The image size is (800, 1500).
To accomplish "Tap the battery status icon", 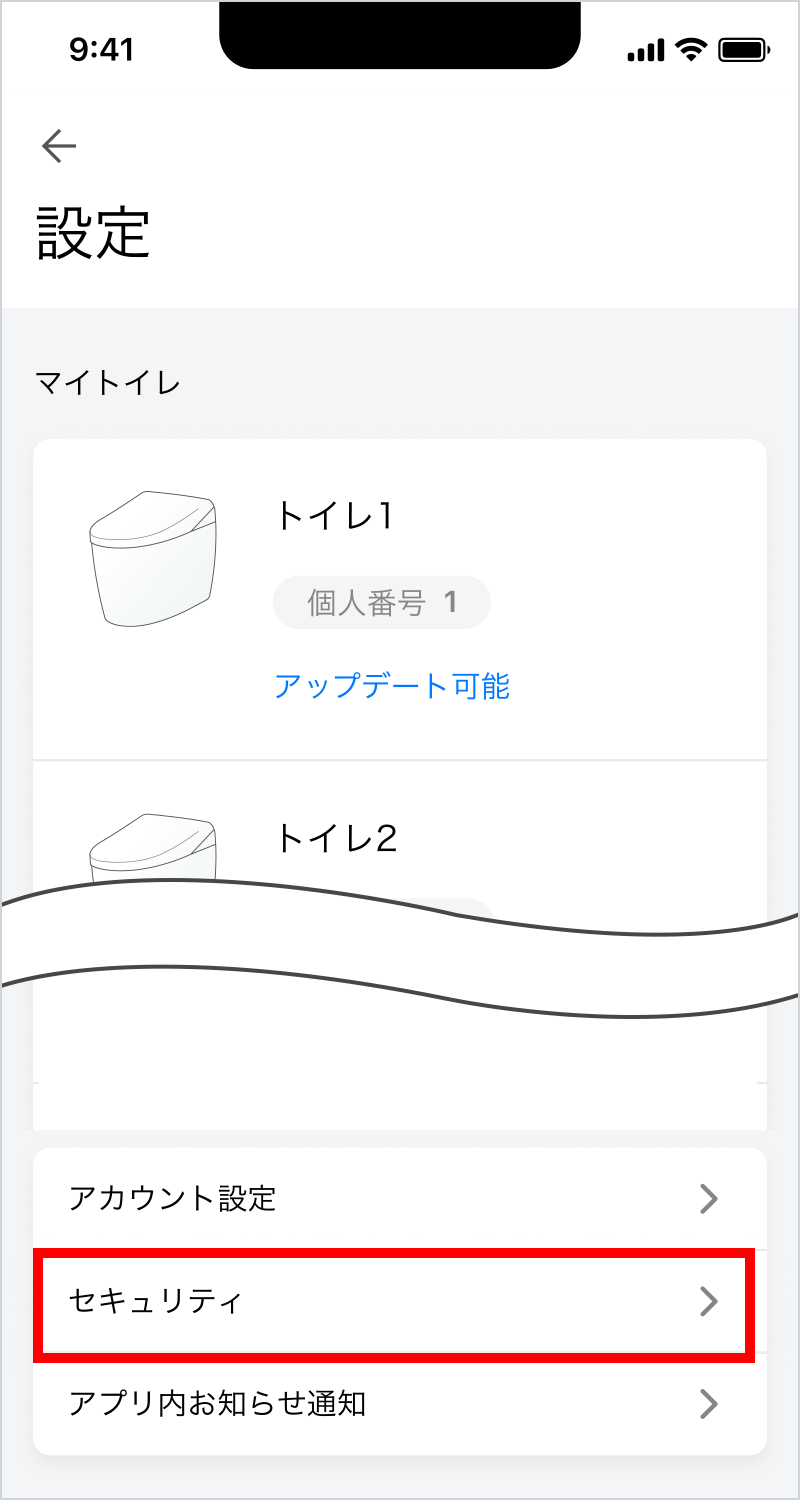I will click(742, 50).
